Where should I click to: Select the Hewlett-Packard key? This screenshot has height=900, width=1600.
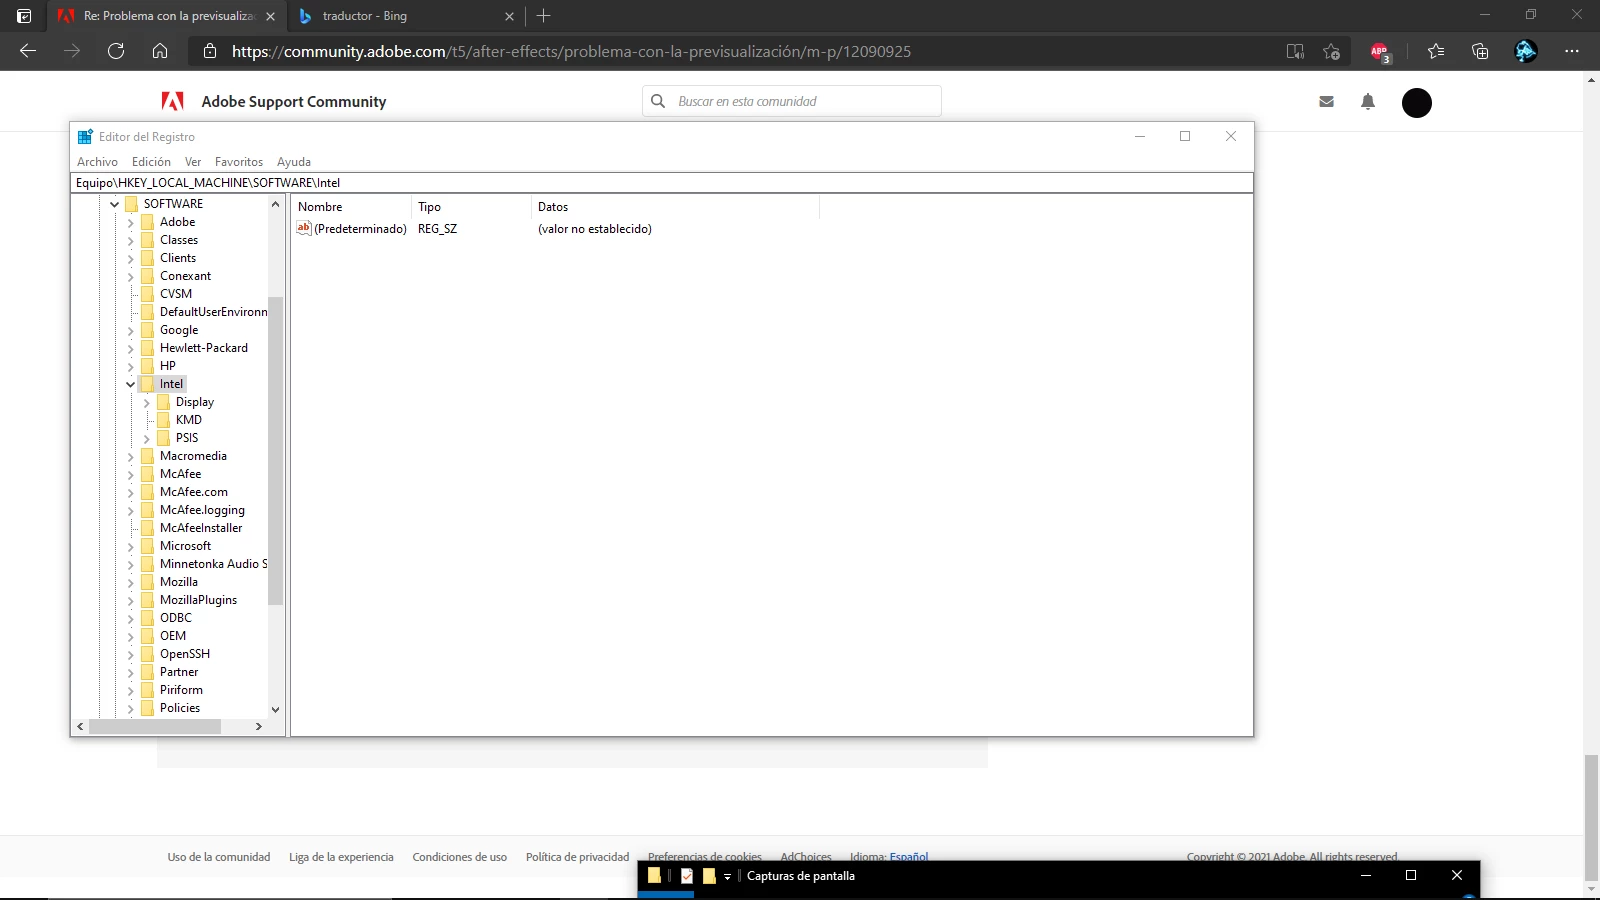(x=204, y=348)
